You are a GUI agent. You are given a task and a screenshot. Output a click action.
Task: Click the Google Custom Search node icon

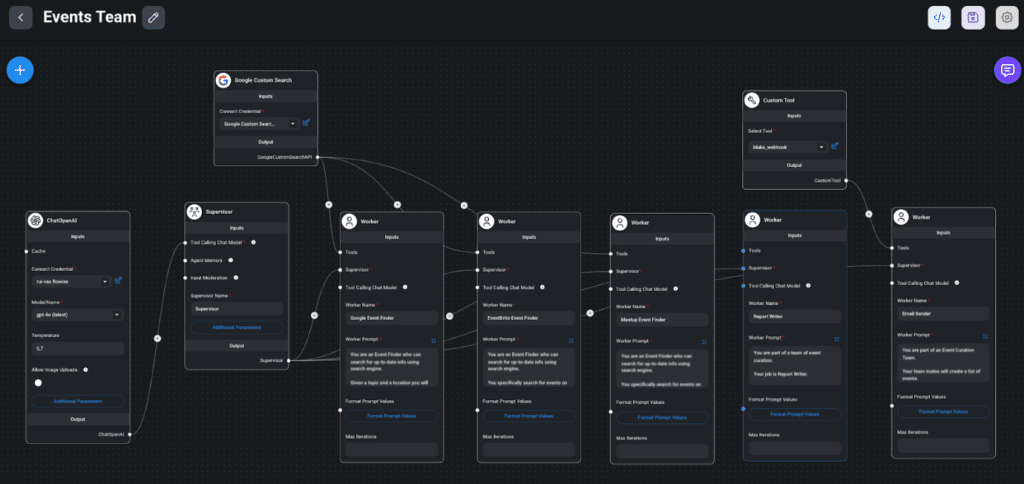point(223,80)
